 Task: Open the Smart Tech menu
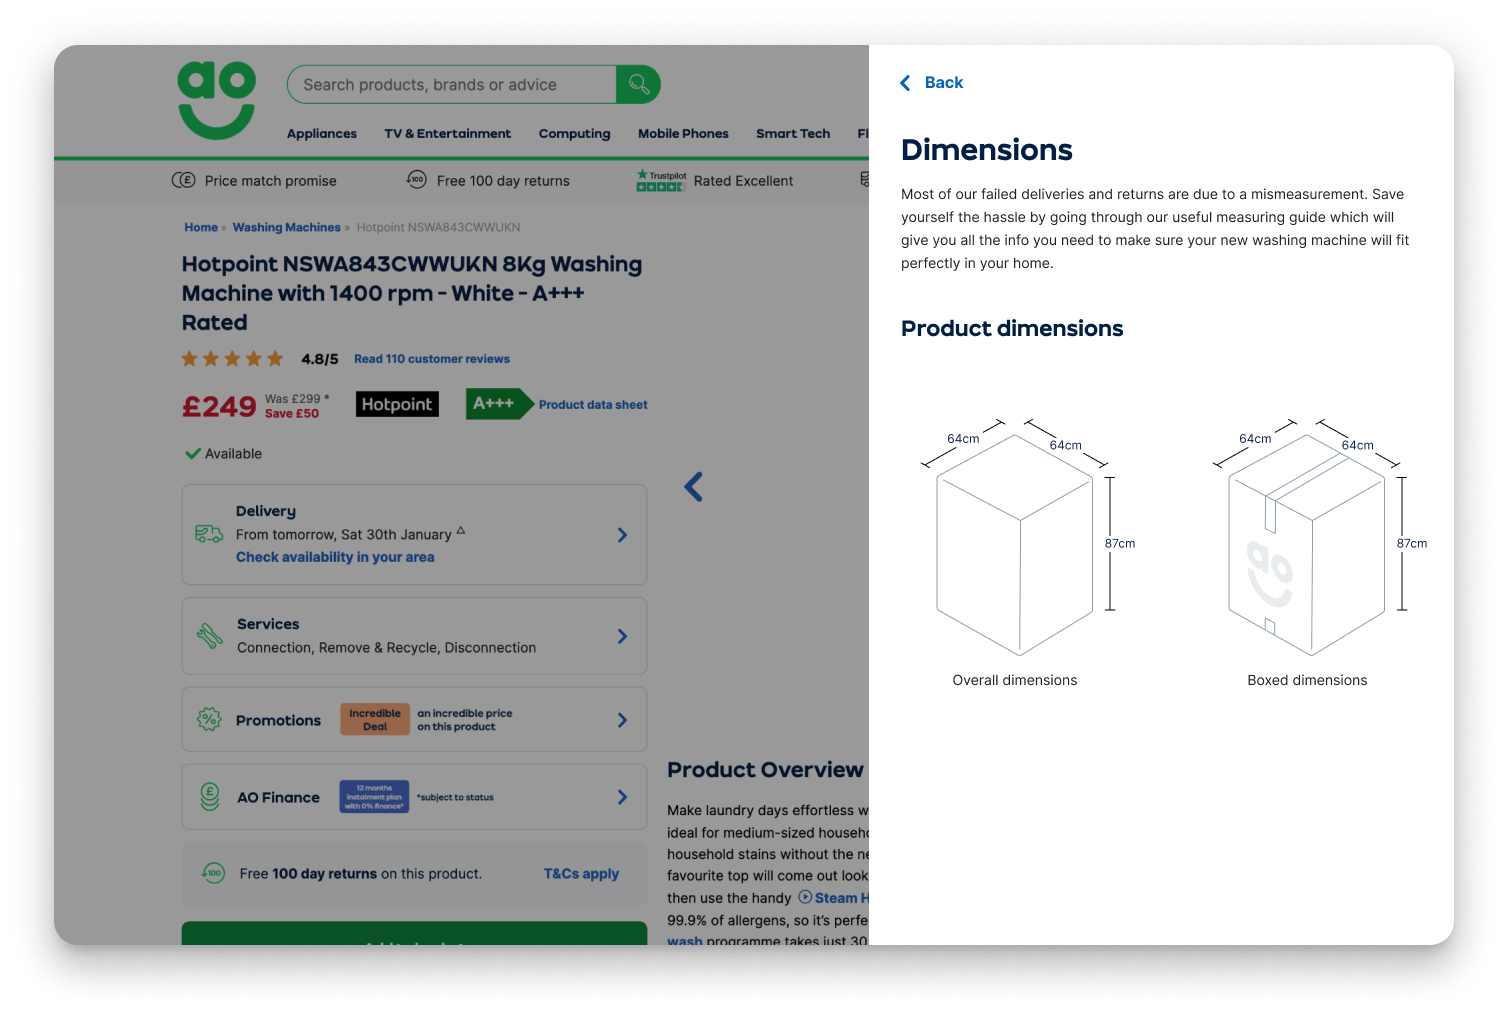click(793, 134)
